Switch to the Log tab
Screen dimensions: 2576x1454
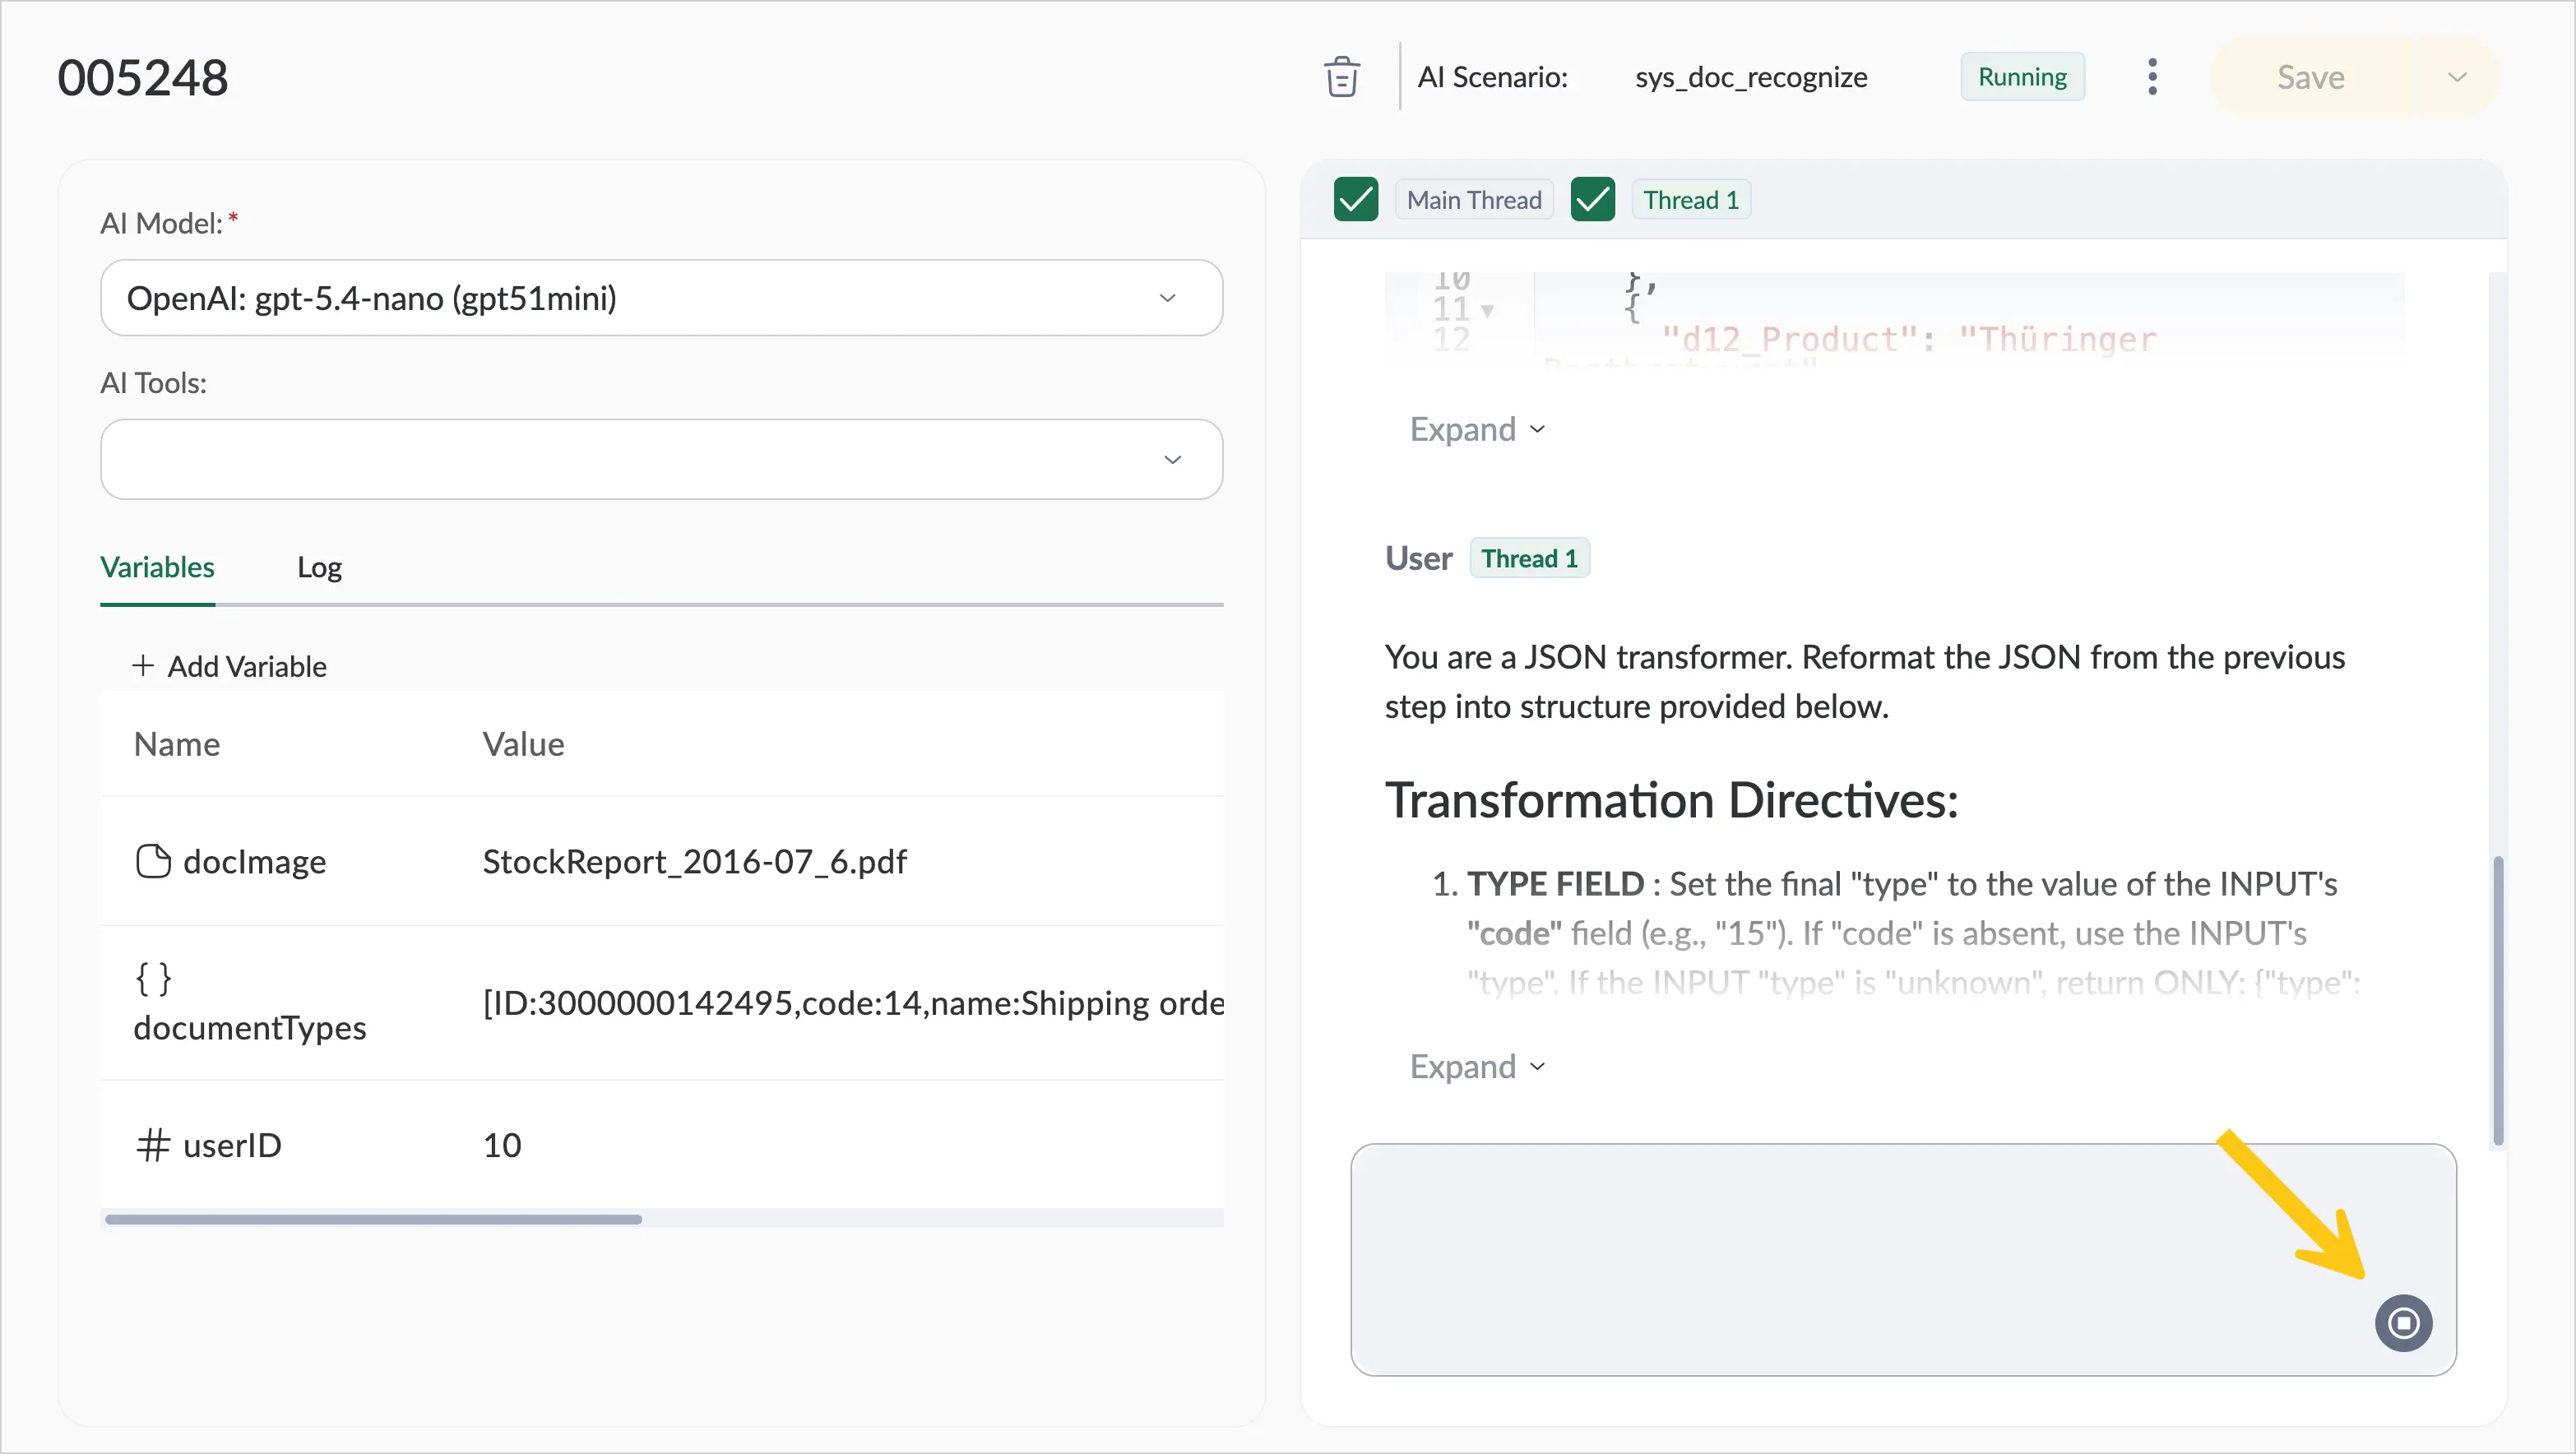click(x=319, y=567)
